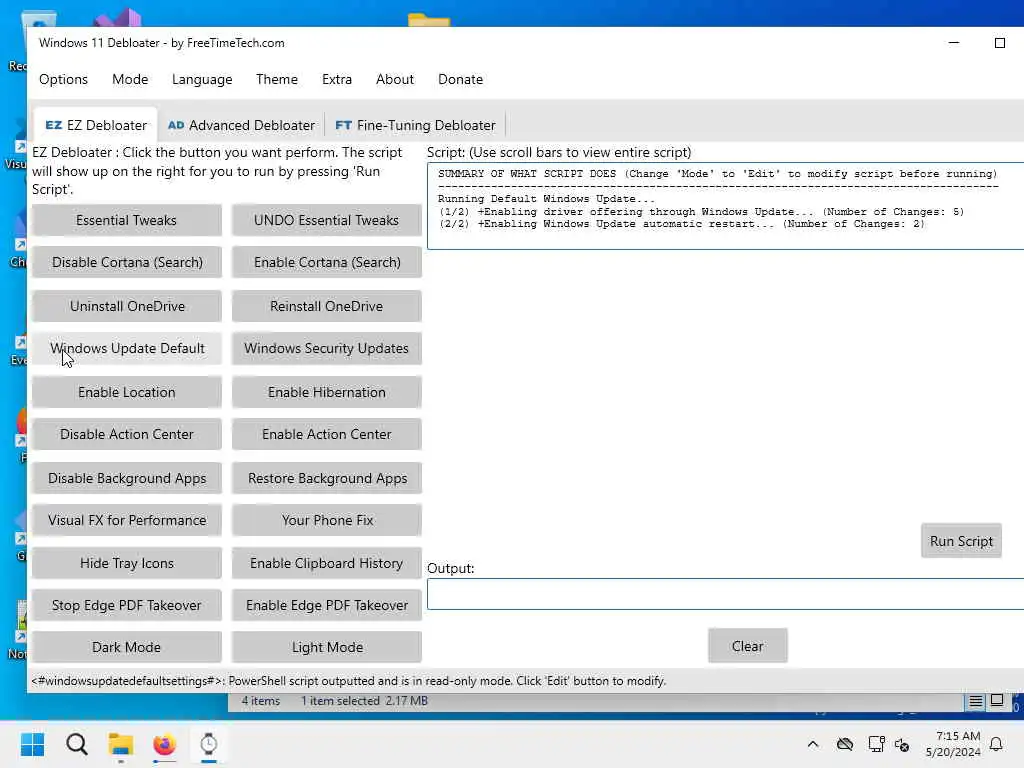Select Disable Background Apps
This screenshot has height=768, width=1024.
[127, 478]
